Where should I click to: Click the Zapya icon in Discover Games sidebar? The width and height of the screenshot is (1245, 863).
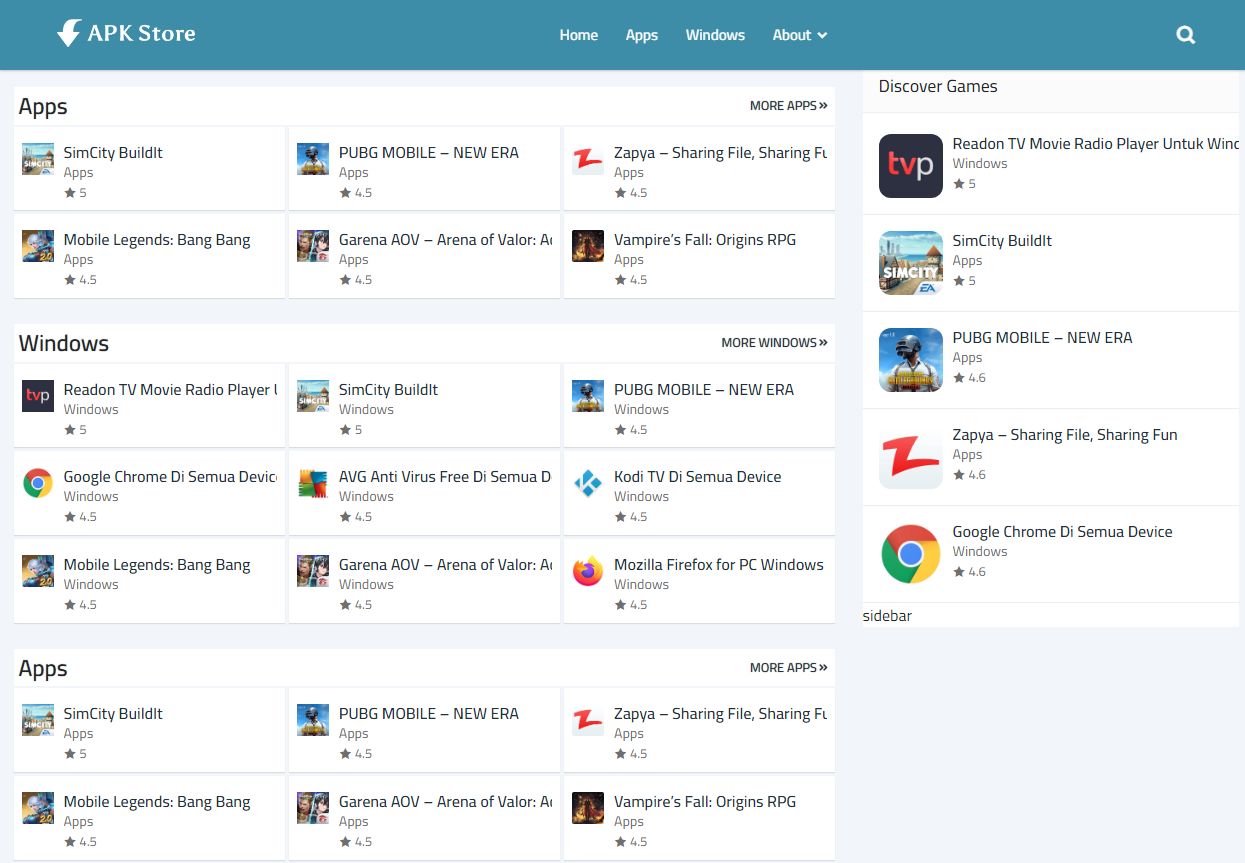pyautogui.click(x=910, y=457)
